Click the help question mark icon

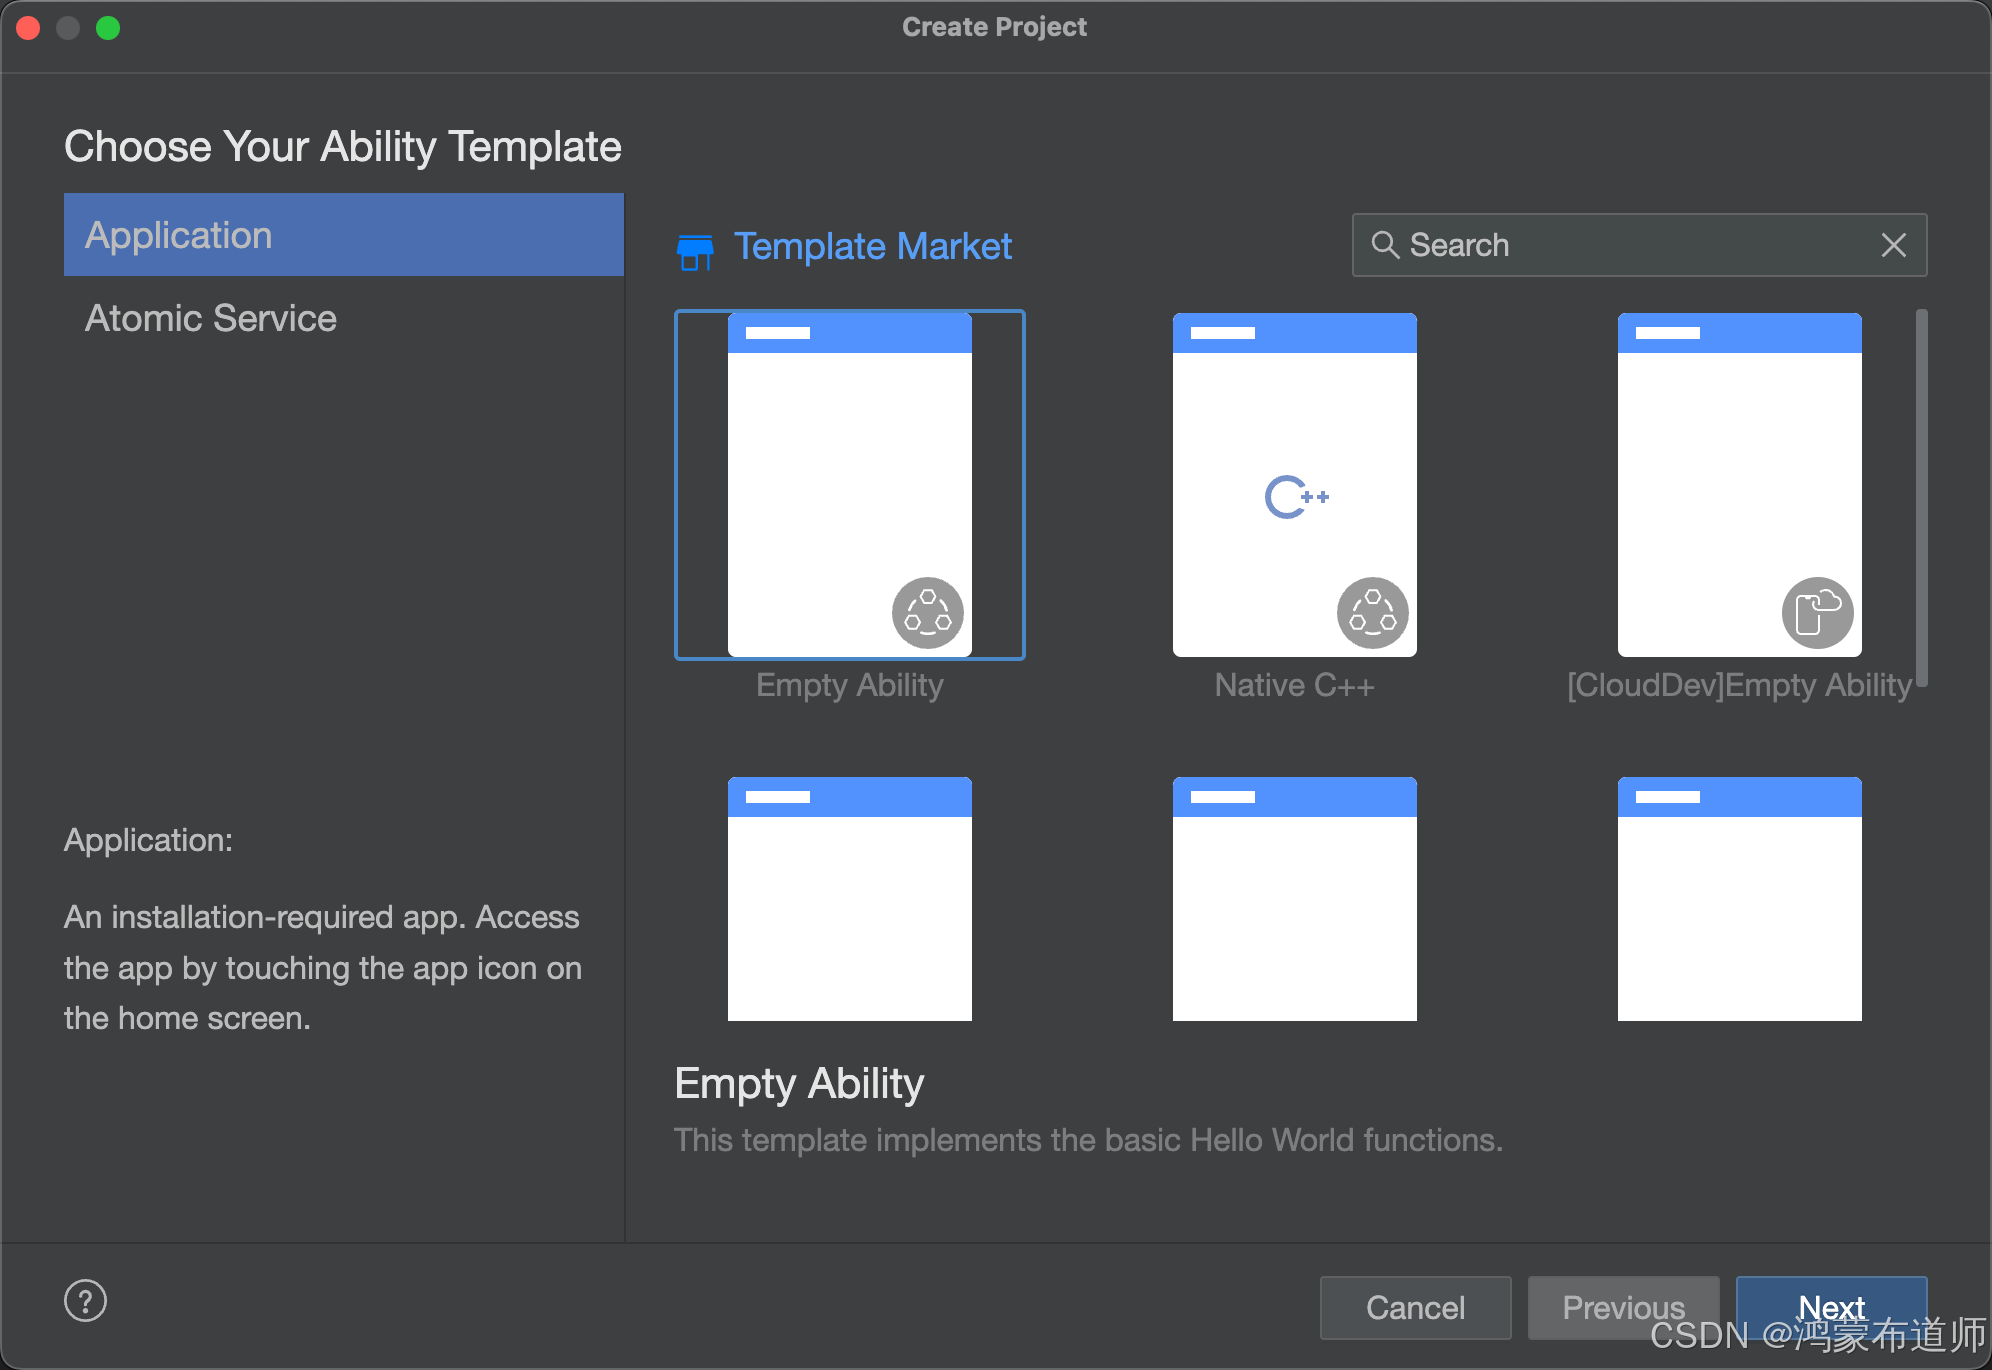coord(85,1301)
